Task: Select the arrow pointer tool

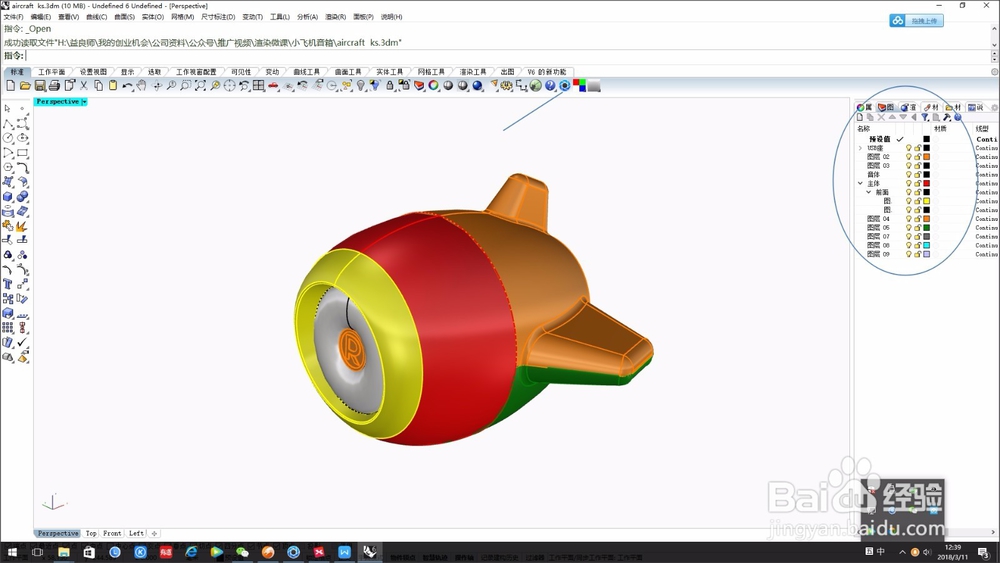Action: 8,108
